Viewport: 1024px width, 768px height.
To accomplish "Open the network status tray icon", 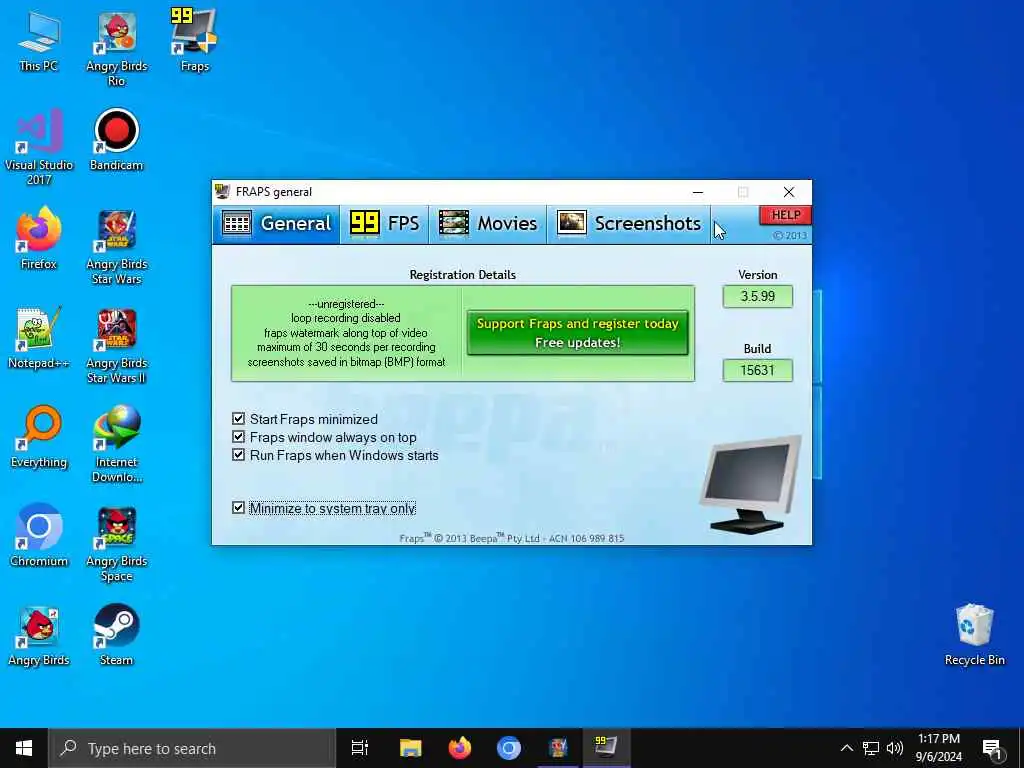I will [871, 748].
